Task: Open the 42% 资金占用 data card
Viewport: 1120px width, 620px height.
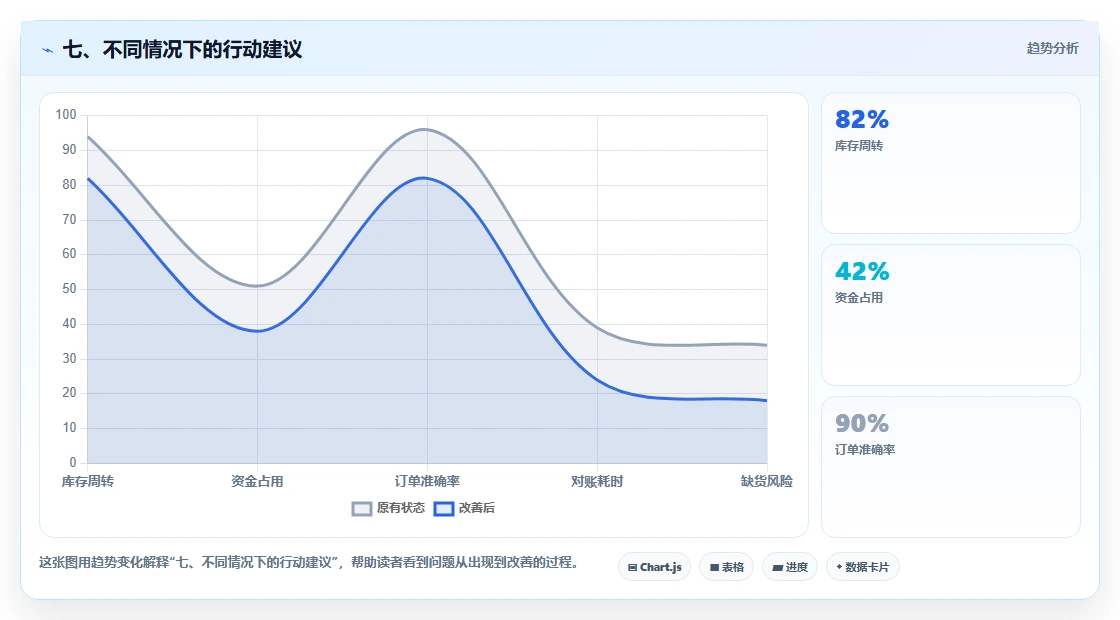Action: pyautogui.click(x=951, y=315)
